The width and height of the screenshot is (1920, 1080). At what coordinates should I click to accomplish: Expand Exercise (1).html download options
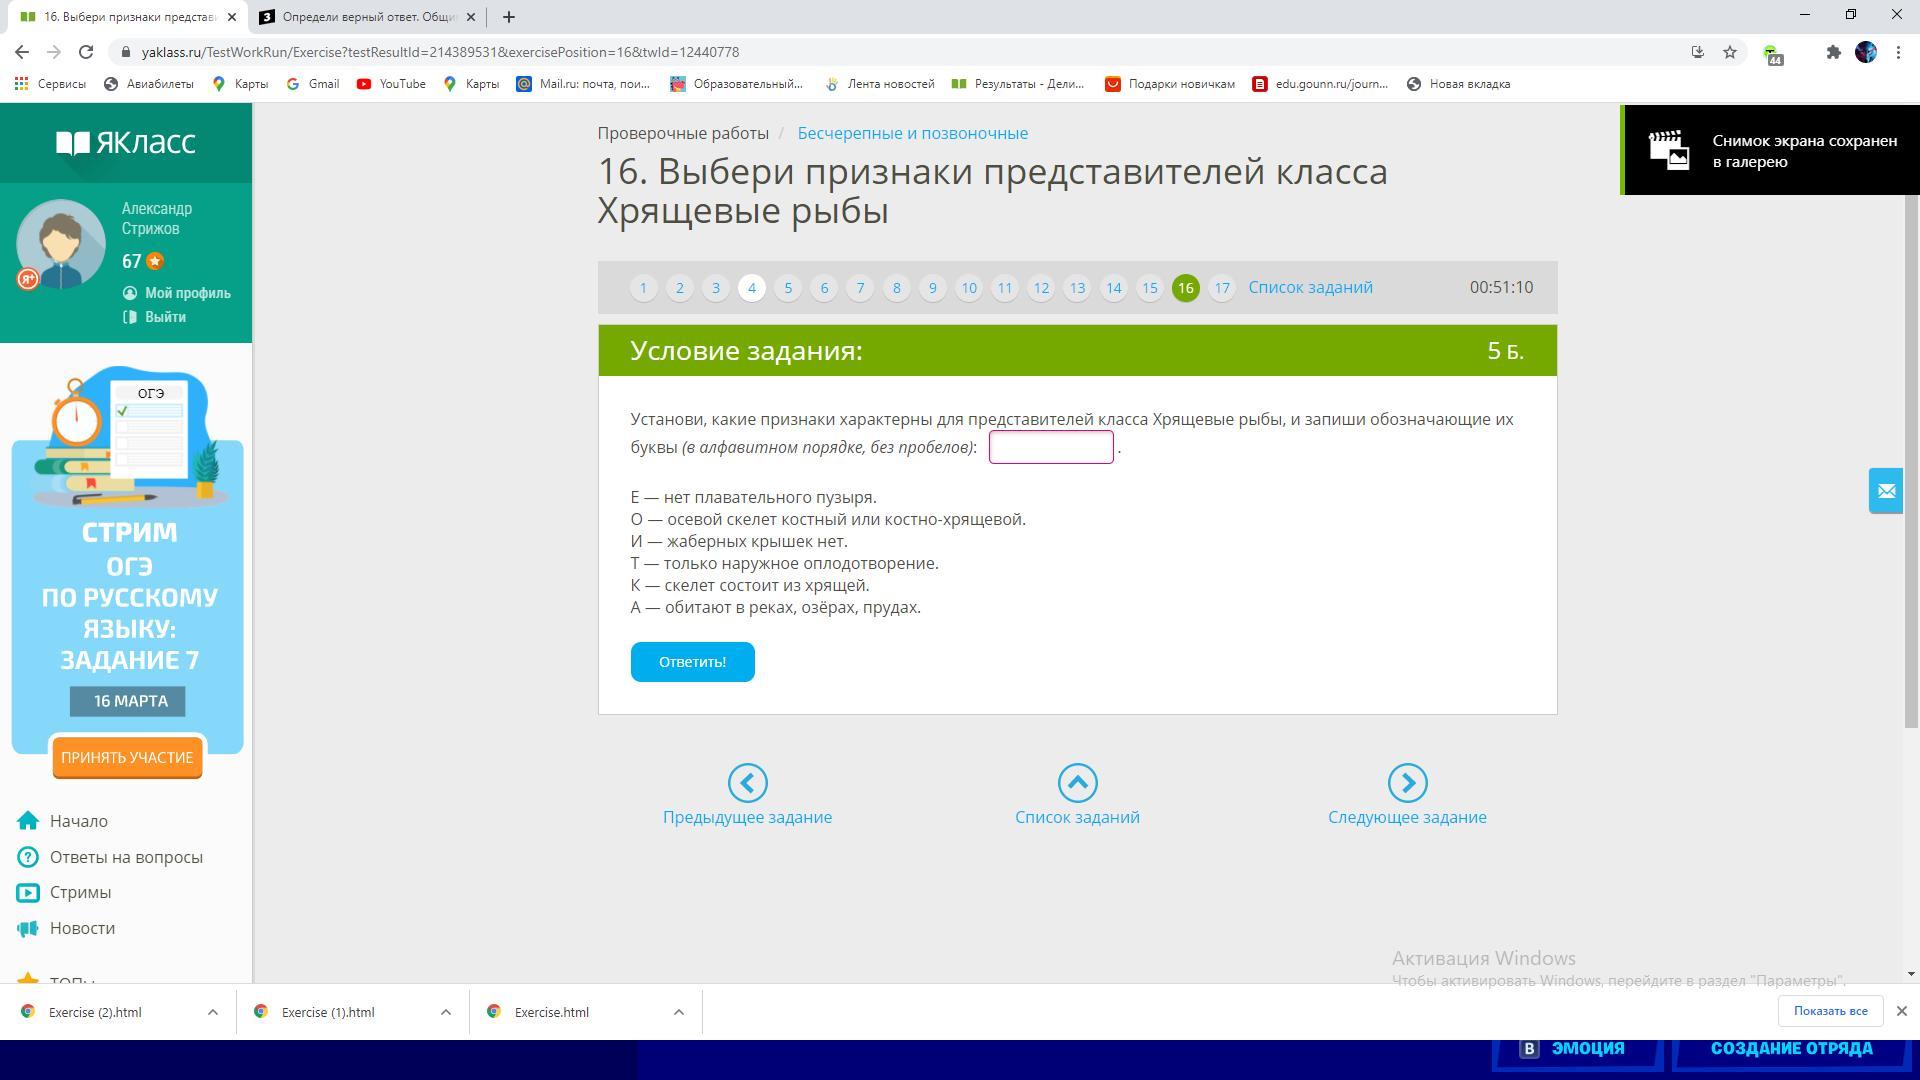click(x=446, y=1012)
